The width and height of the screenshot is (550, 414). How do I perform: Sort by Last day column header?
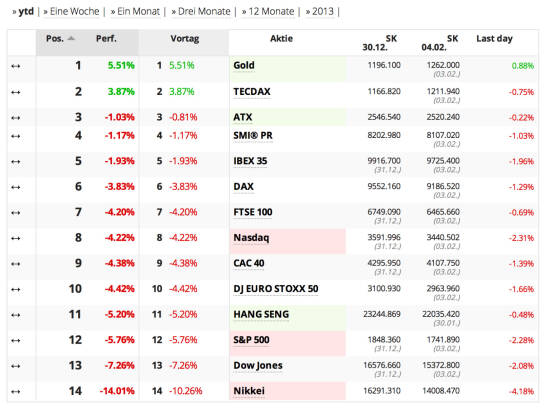495,39
